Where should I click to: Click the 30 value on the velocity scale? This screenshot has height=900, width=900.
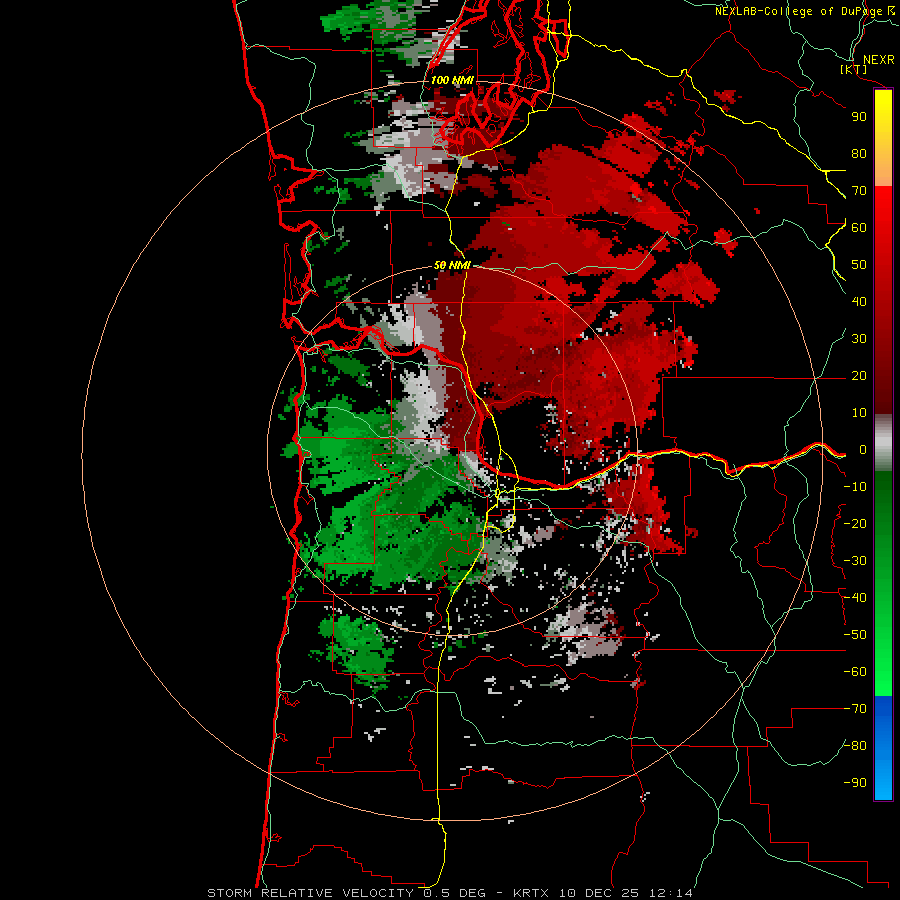point(859,339)
